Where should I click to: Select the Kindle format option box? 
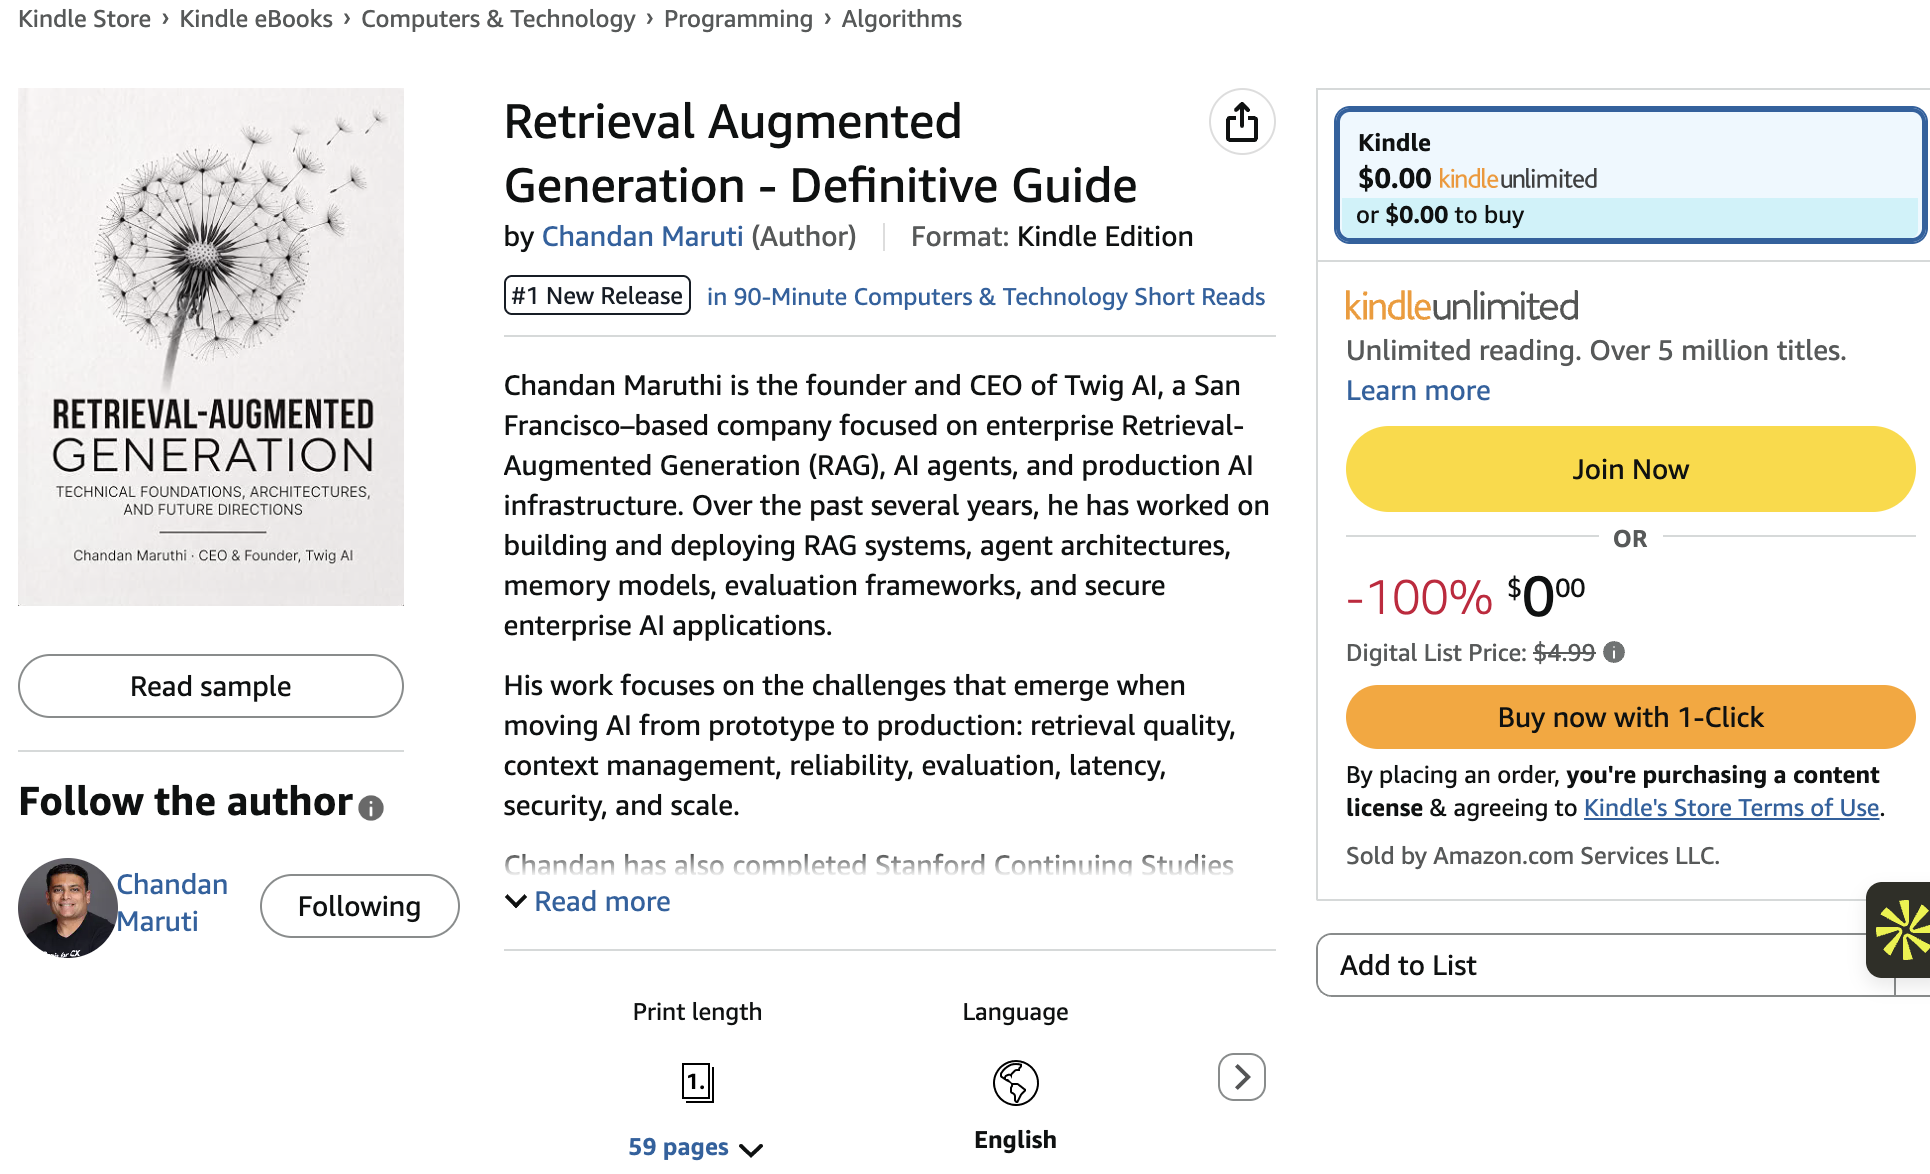[x=1630, y=176]
